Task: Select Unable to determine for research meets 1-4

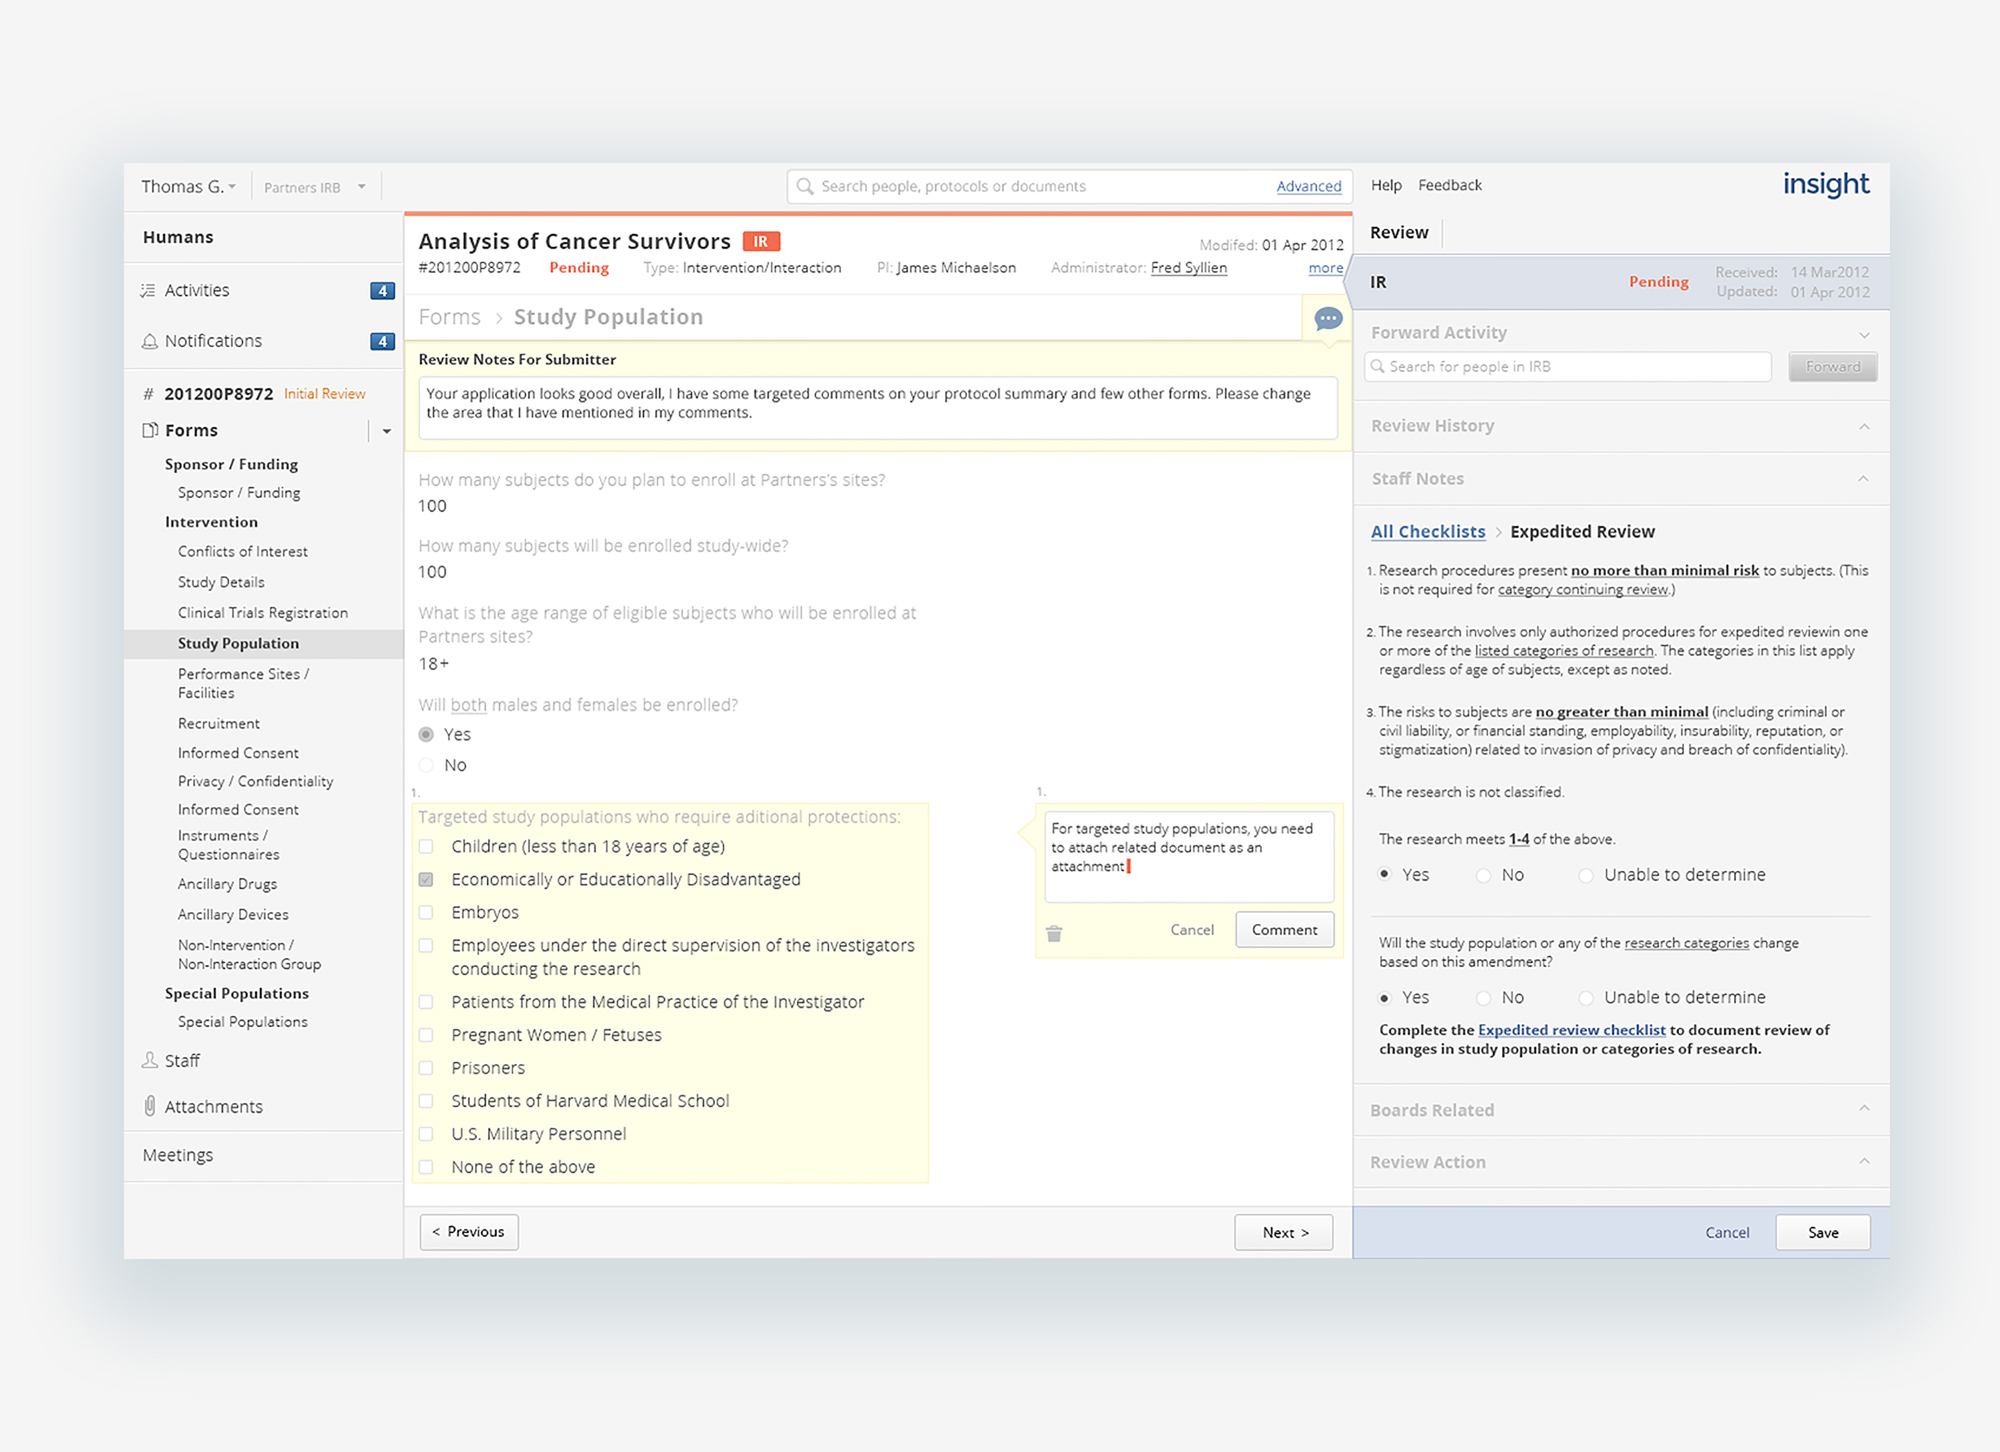Action: point(1586,875)
